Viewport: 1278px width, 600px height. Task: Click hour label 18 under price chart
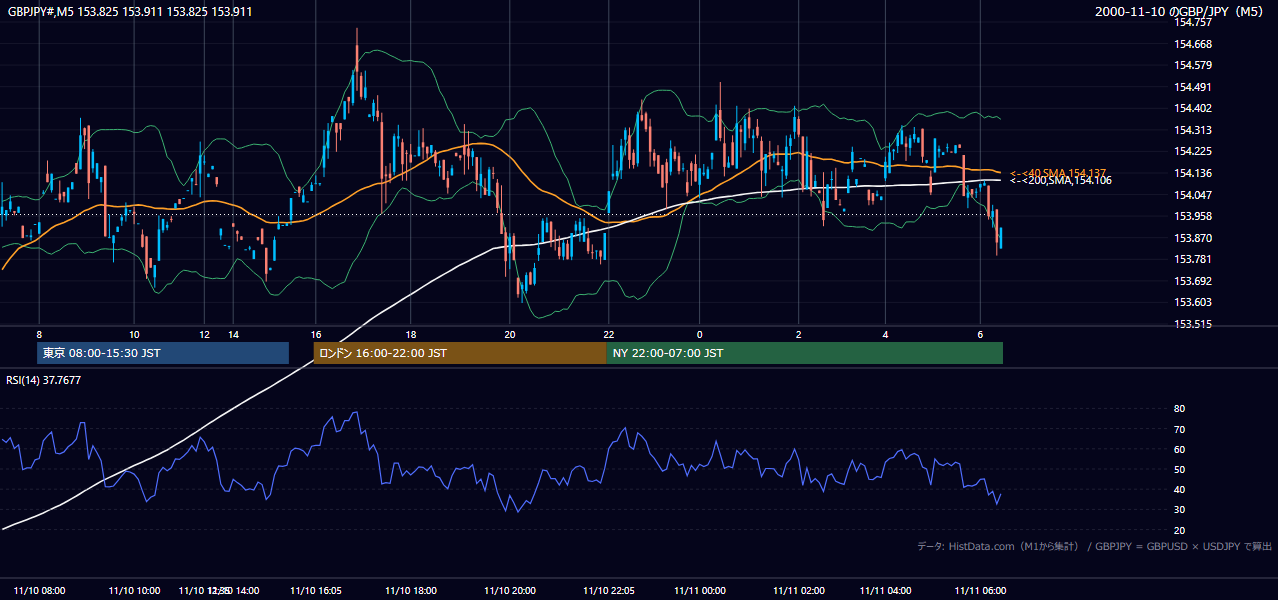[411, 334]
